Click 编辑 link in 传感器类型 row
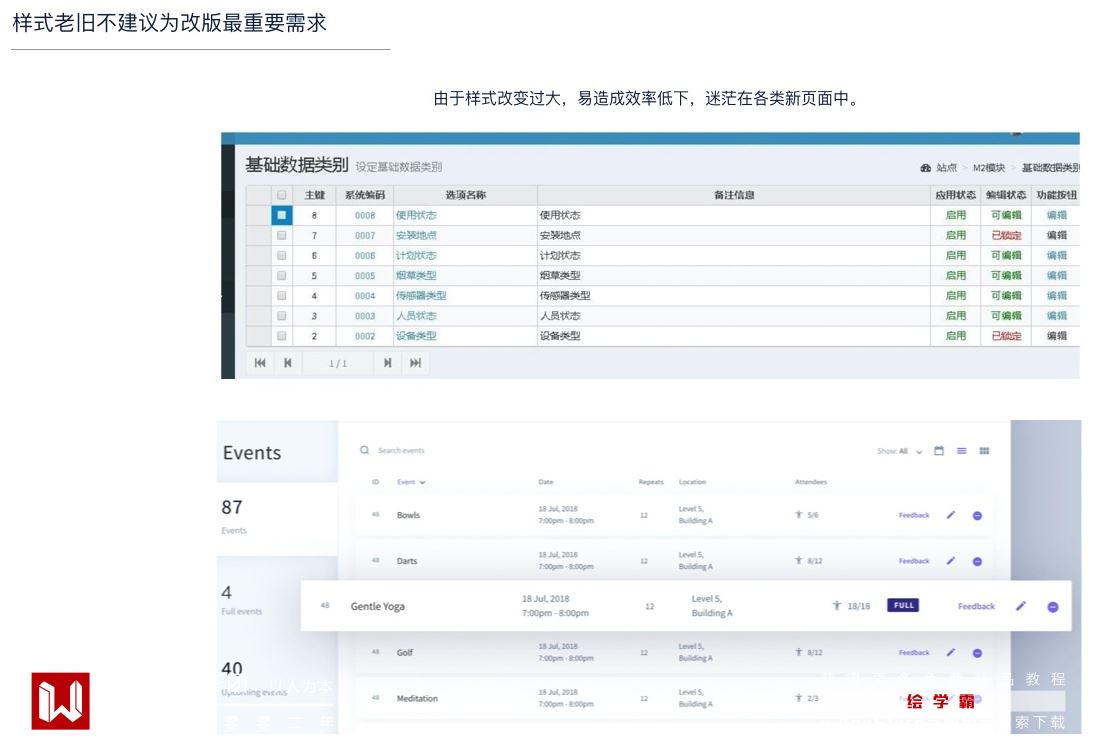 click(x=1056, y=296)
